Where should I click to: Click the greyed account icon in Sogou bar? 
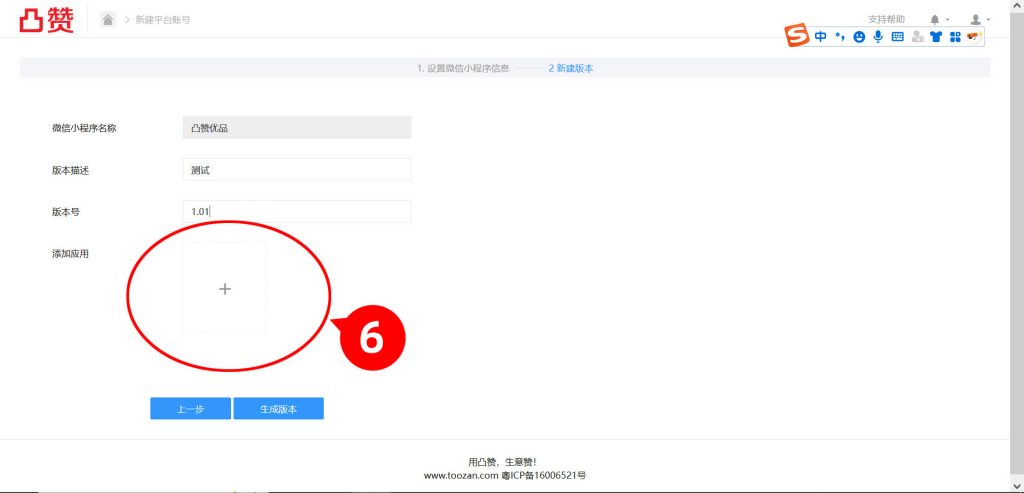coord(918,37)
